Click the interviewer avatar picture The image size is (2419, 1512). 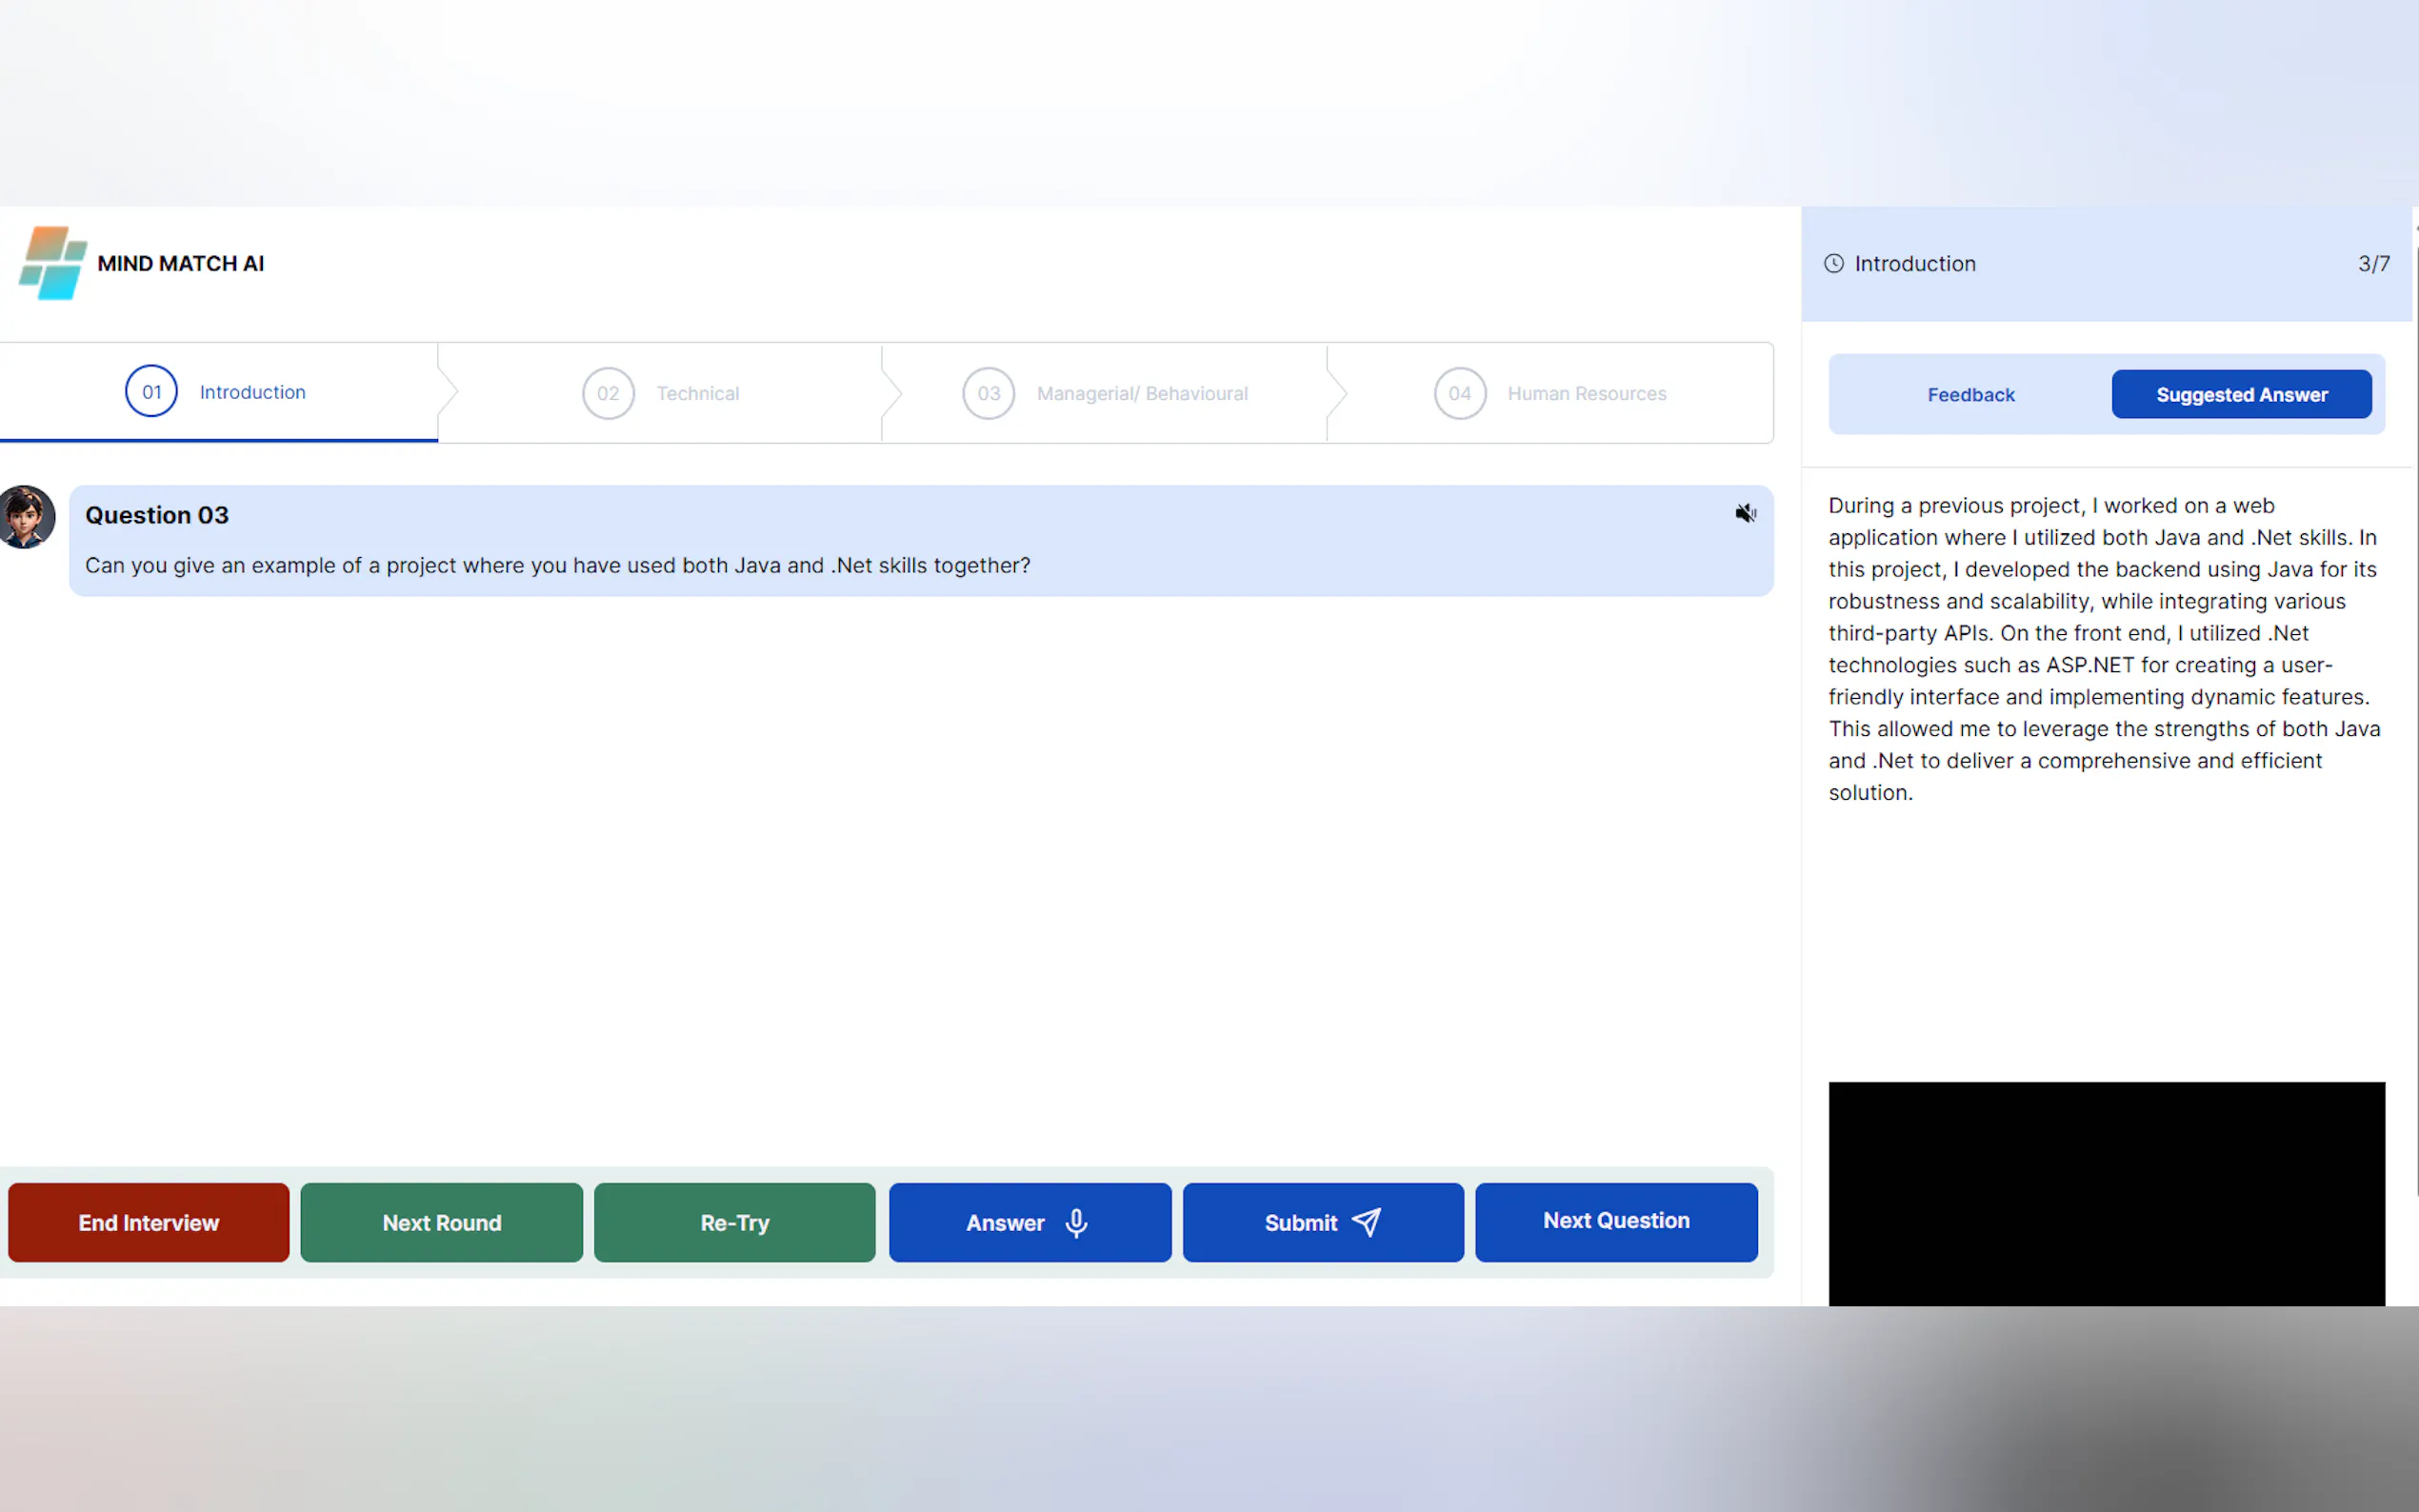[27, 517]
